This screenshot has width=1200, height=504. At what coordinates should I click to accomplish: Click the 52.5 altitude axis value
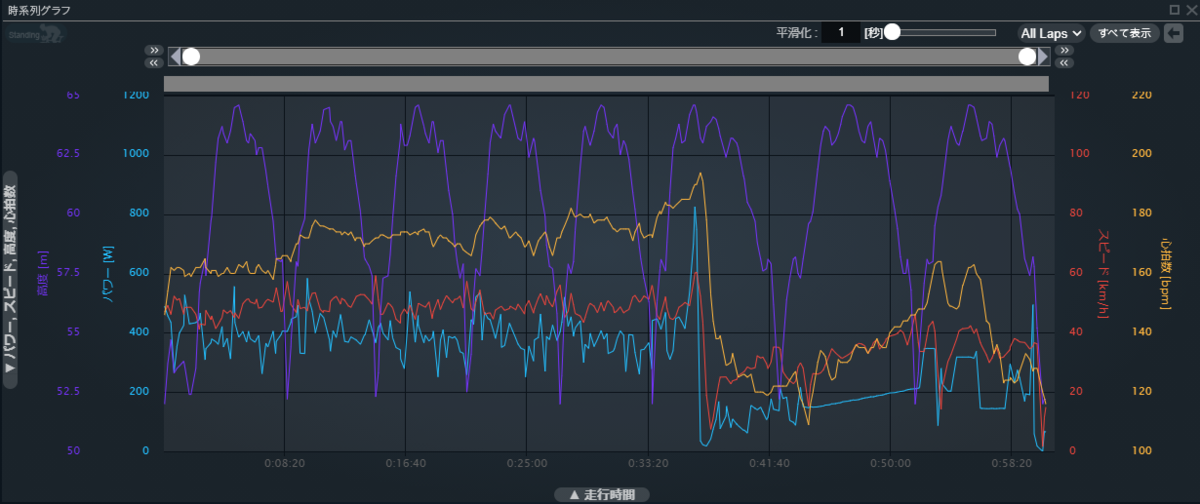pos(67,392)
